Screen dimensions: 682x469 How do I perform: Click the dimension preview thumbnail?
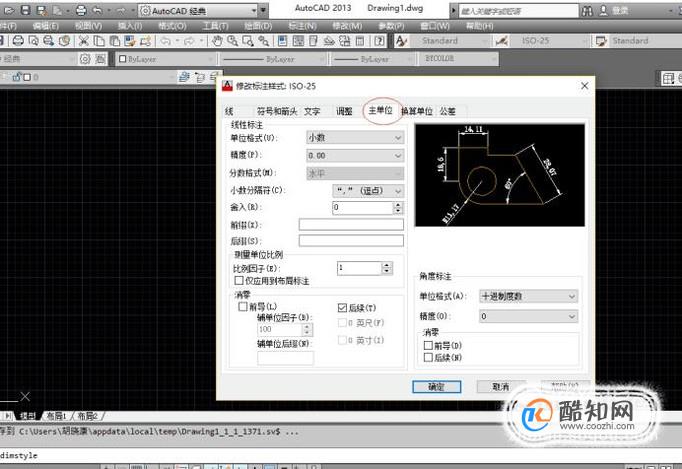(x=500, y=175)
